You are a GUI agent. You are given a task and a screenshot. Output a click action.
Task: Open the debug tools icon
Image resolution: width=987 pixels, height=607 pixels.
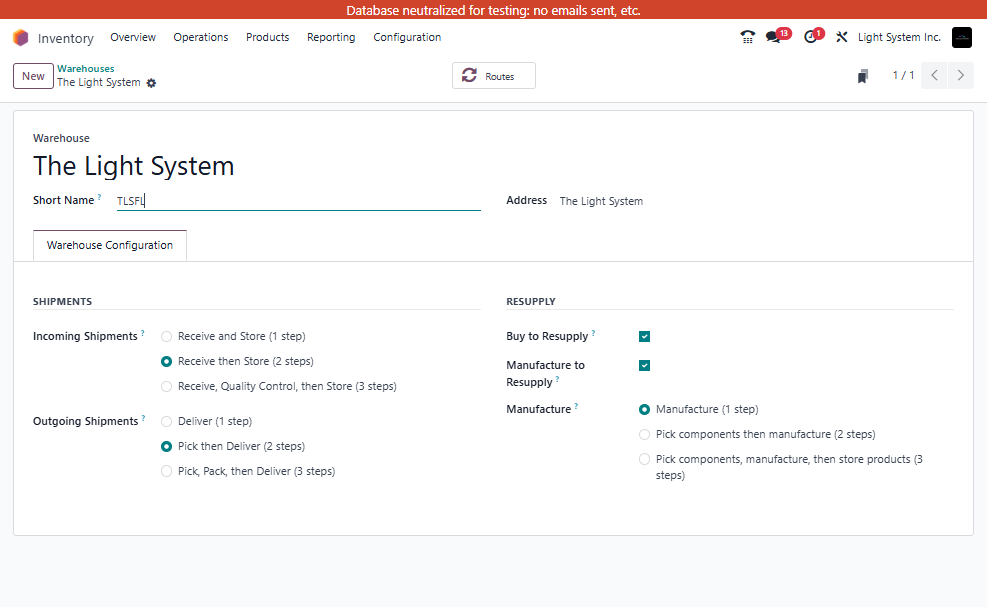842,37
